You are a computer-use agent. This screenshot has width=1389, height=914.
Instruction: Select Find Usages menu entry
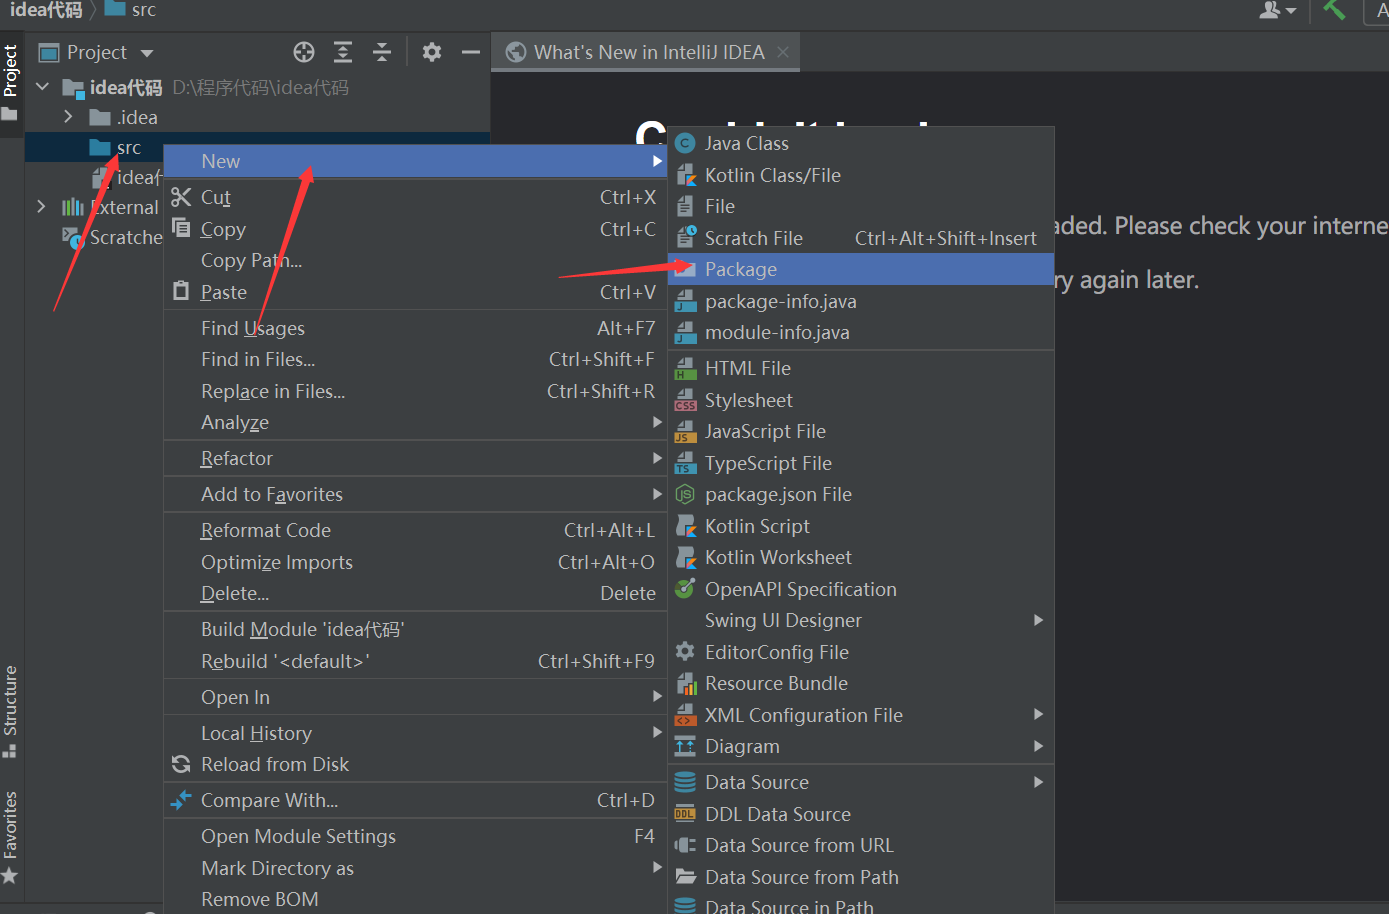coord(415,328)
